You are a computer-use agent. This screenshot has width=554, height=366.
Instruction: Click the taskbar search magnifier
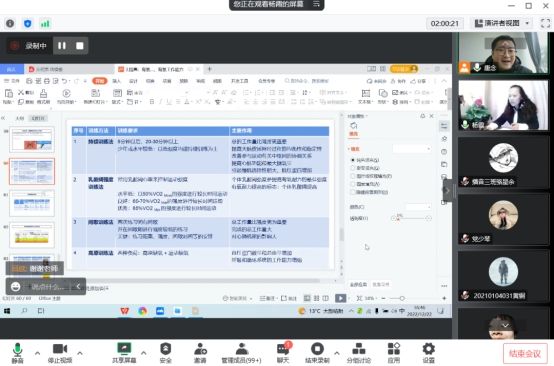[x=24, y=311]
